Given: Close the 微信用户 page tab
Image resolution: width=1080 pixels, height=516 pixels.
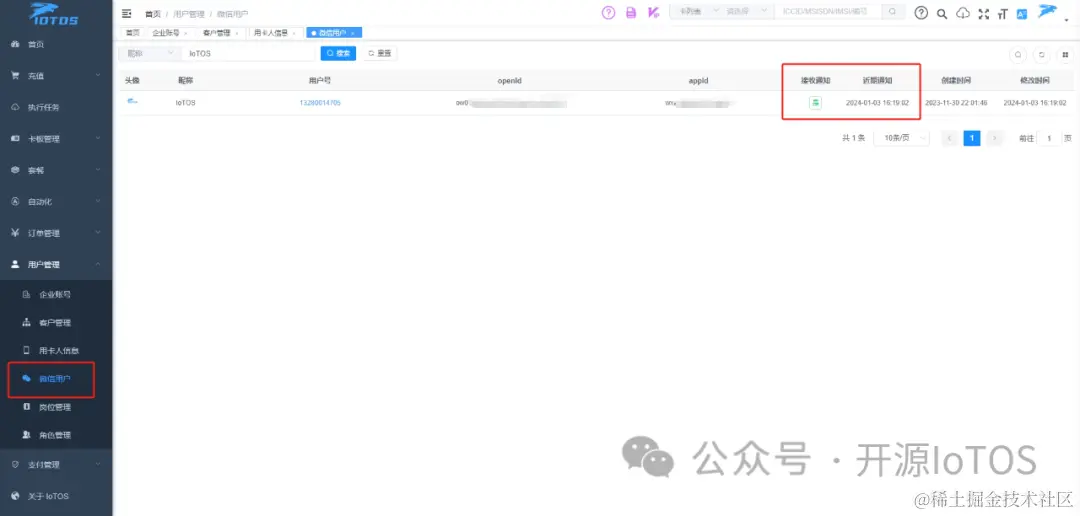Looking at the screenshot, I should [353, 33].
